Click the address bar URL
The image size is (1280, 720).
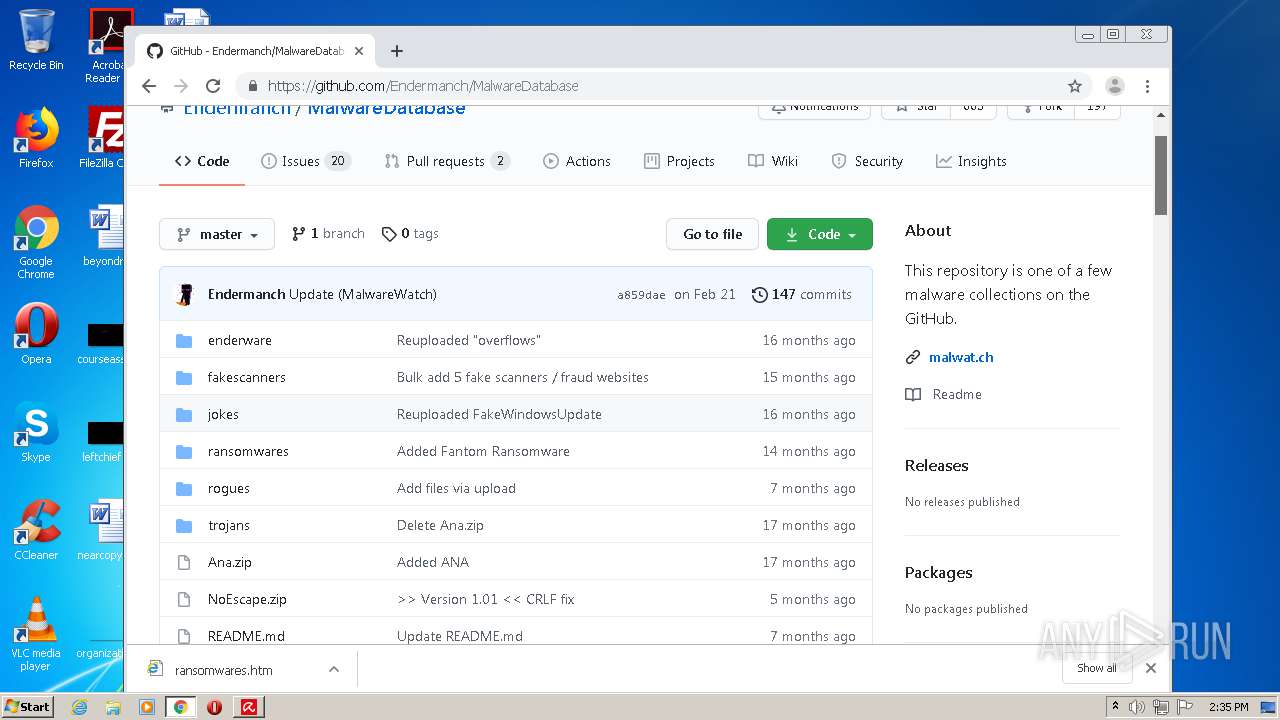tap(423, 86)
